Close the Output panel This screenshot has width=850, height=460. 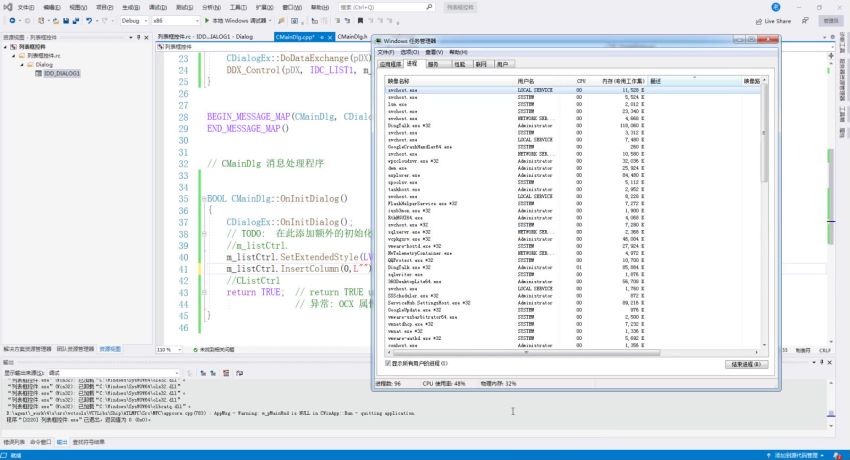point(829,362)
